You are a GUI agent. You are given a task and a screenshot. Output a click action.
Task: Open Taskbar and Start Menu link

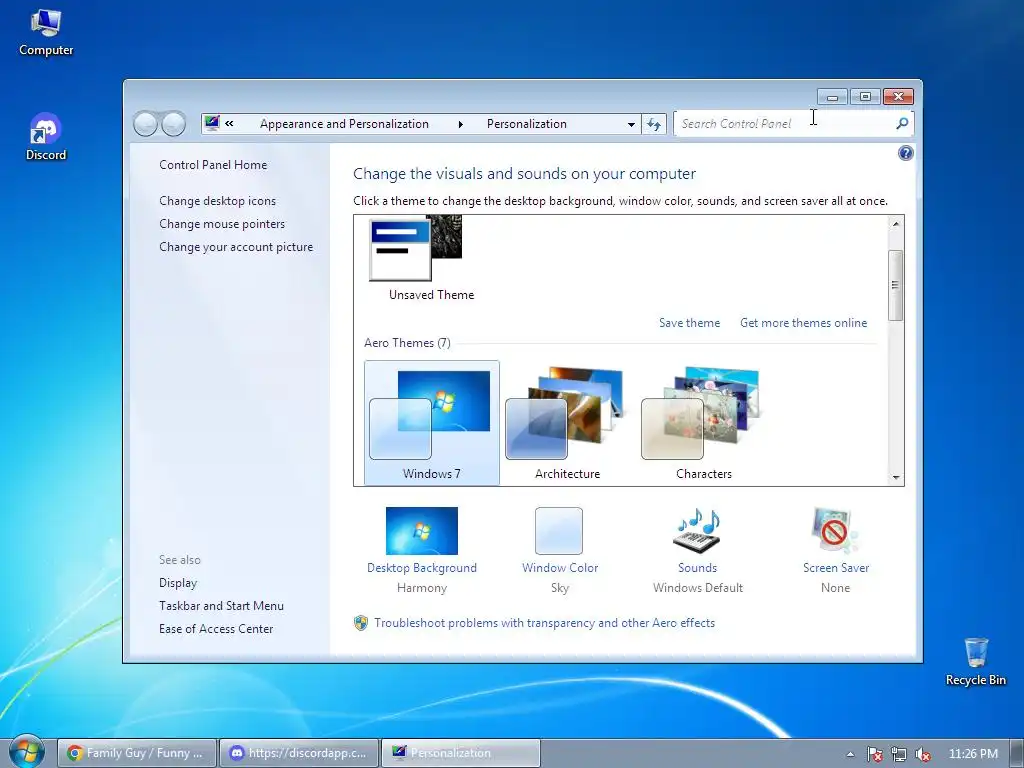click(x=221, y=605)
